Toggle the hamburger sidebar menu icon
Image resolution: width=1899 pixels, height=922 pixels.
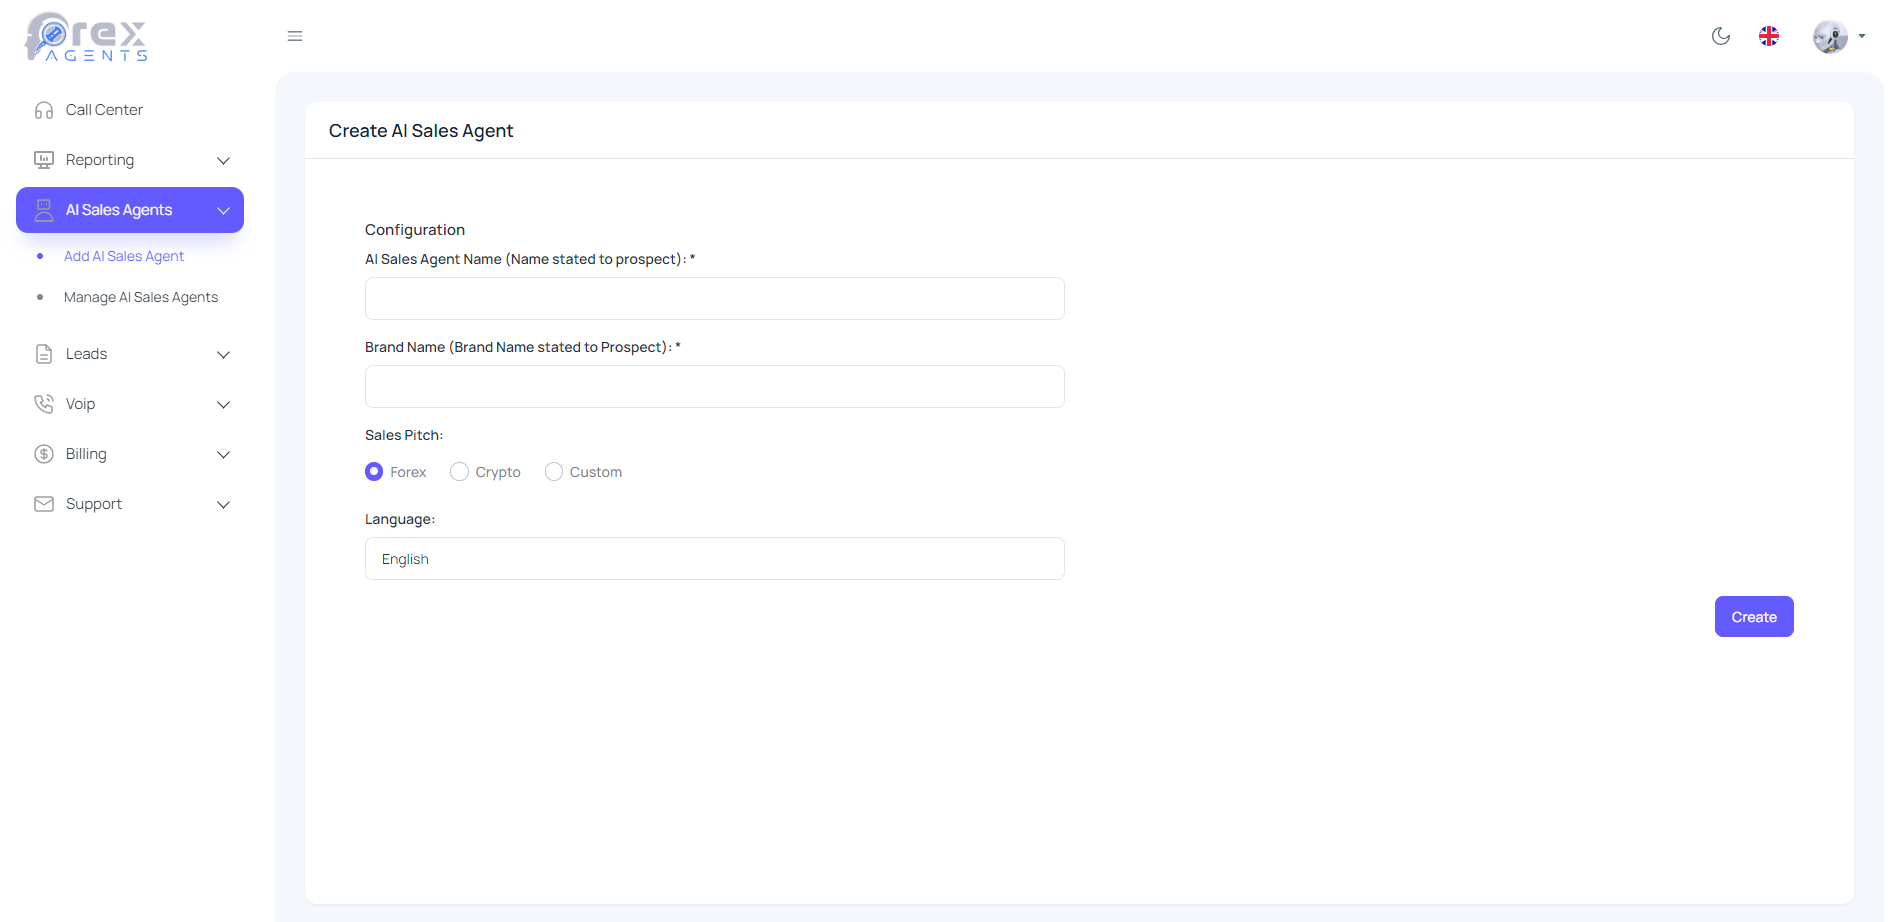[x=295, y=36]
